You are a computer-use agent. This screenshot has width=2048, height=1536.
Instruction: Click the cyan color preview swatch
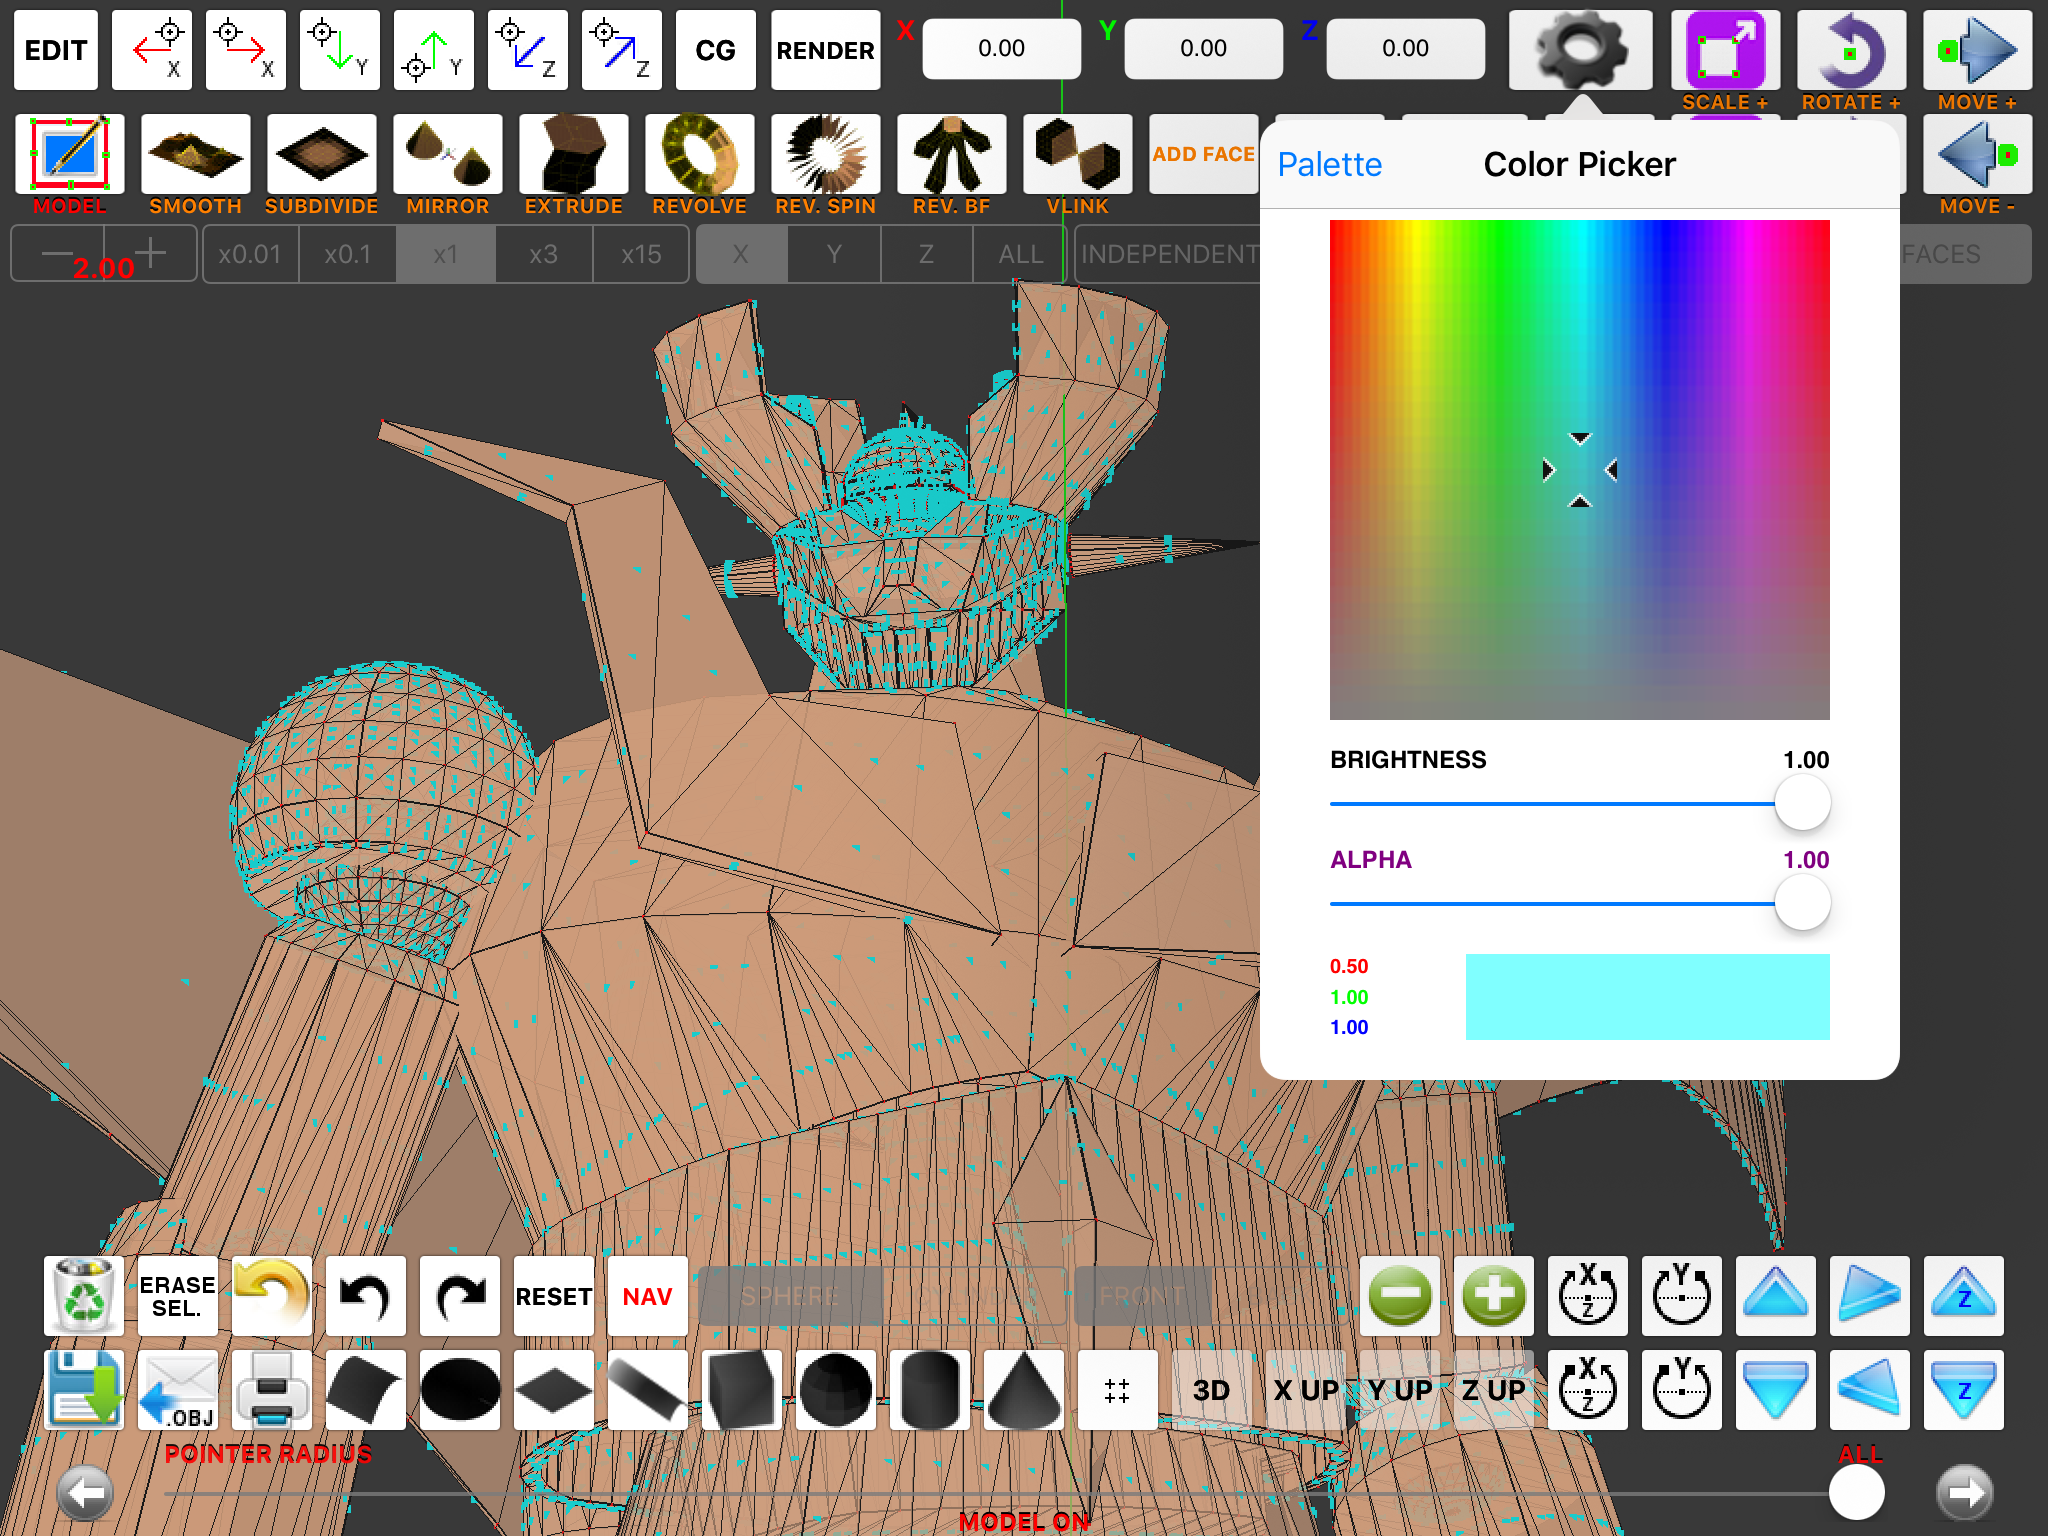coord(1648,997)
